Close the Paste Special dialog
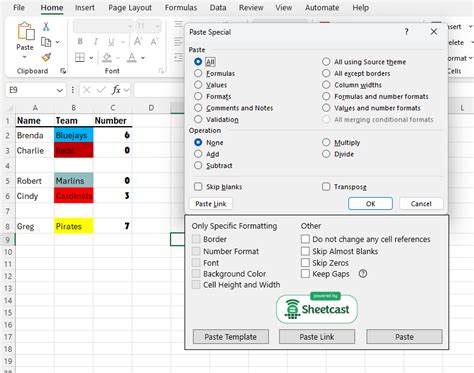This screenshot has height=373, width=474. (x=434, y=32)
